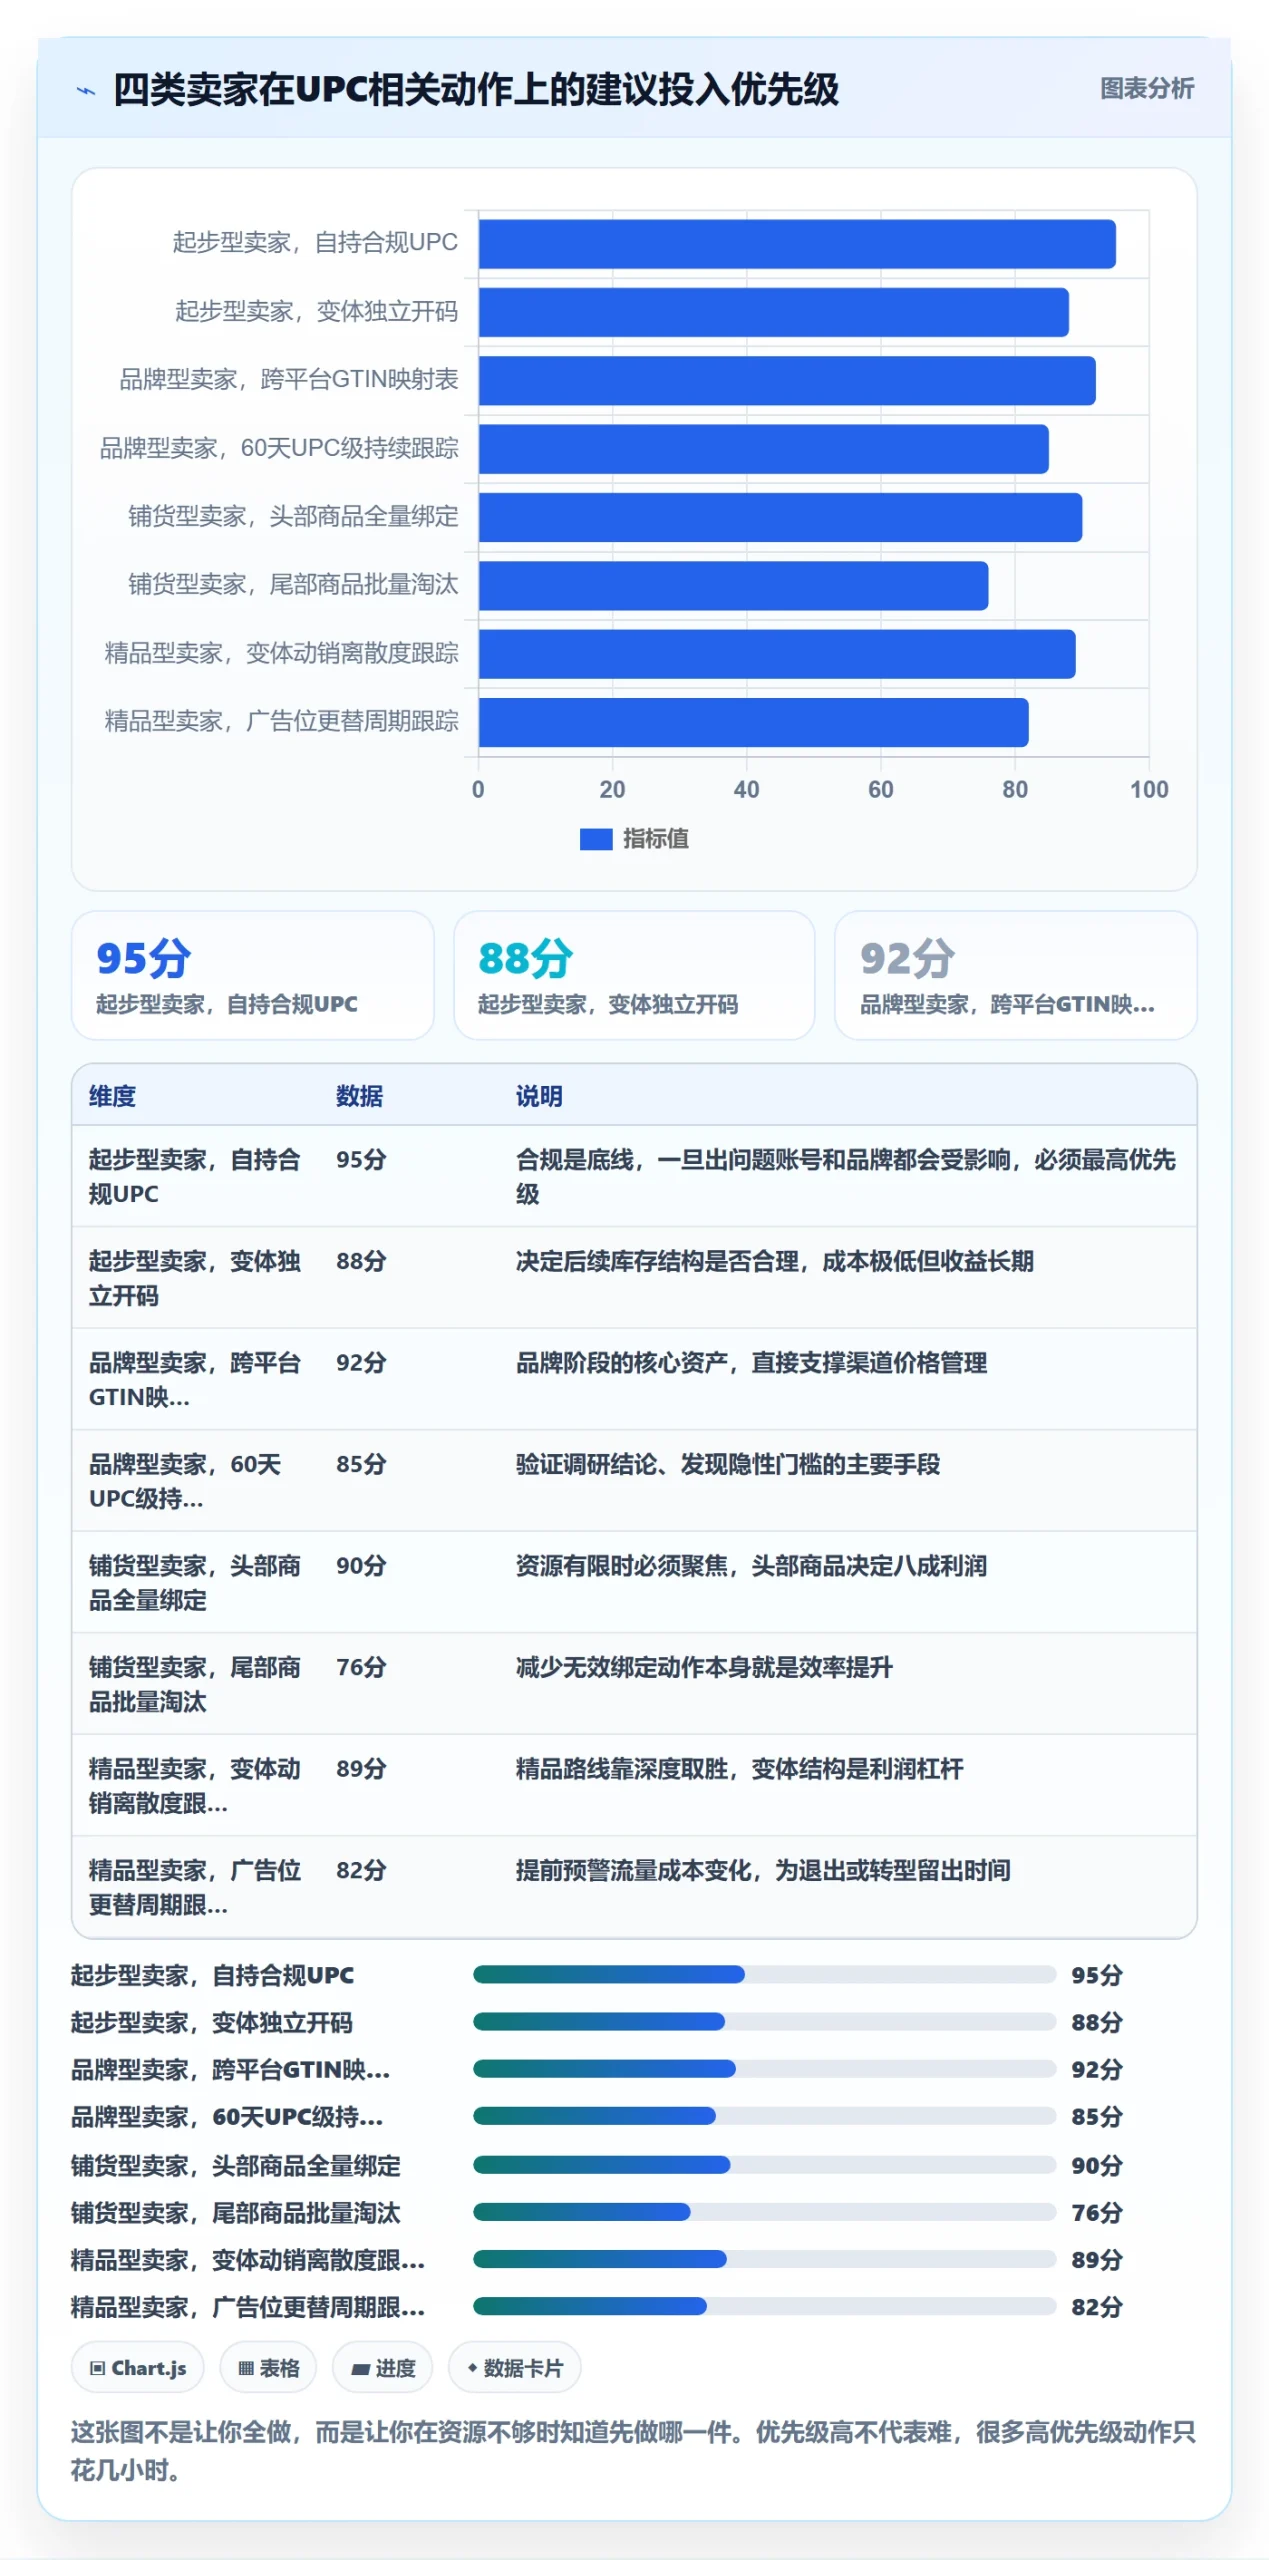
Task: Click the chart bar for 铺货型卖家，尾部商品批量淘汰
Action: 733,585
